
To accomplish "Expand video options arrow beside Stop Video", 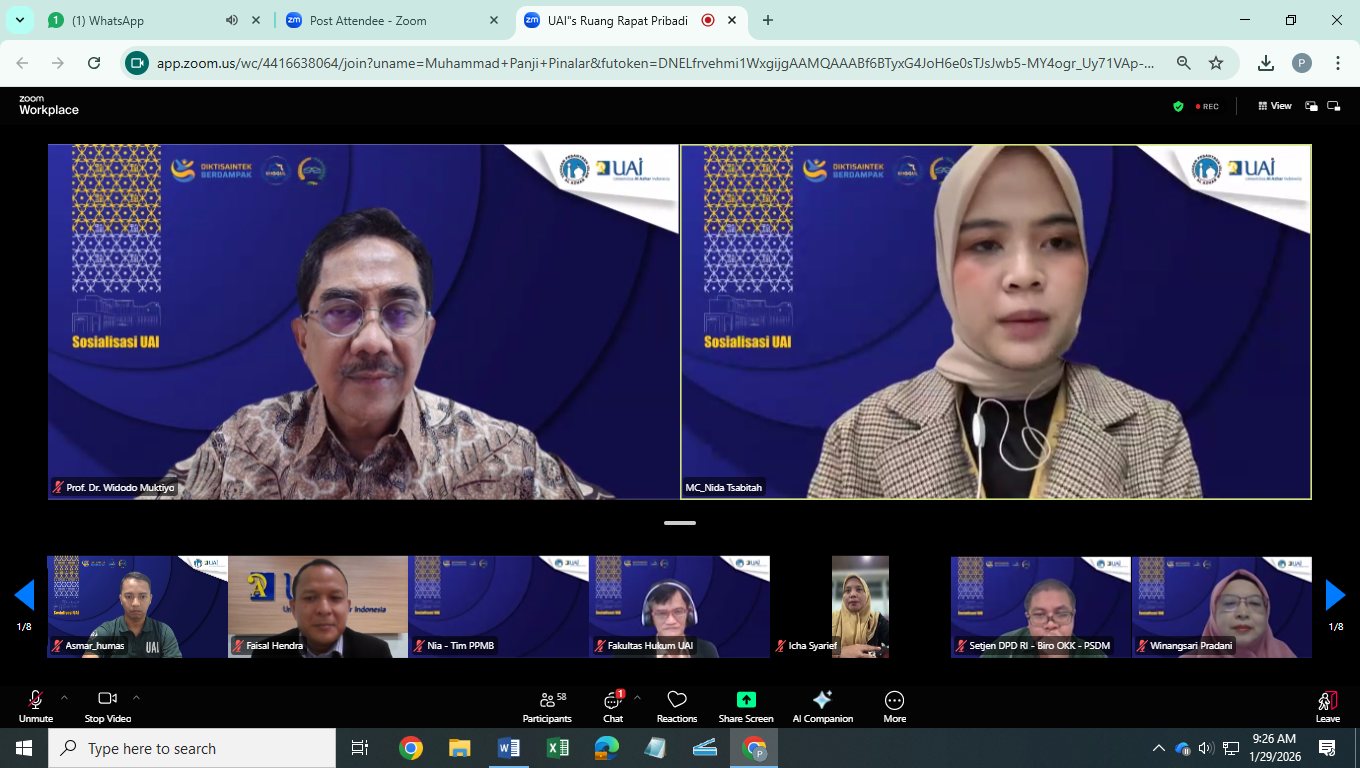I will [x=136, y=697].
